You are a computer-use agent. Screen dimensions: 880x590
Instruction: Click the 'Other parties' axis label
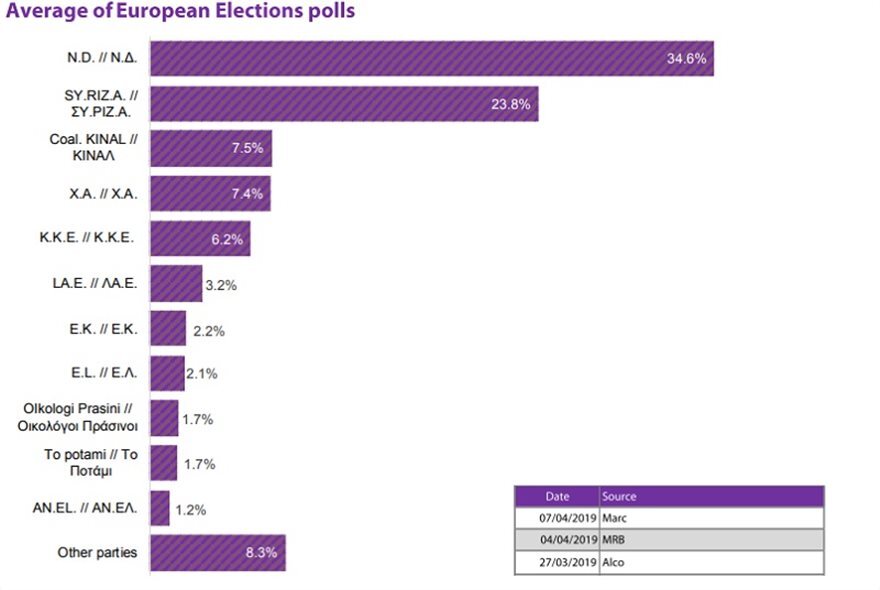click(x=98, y=553)
